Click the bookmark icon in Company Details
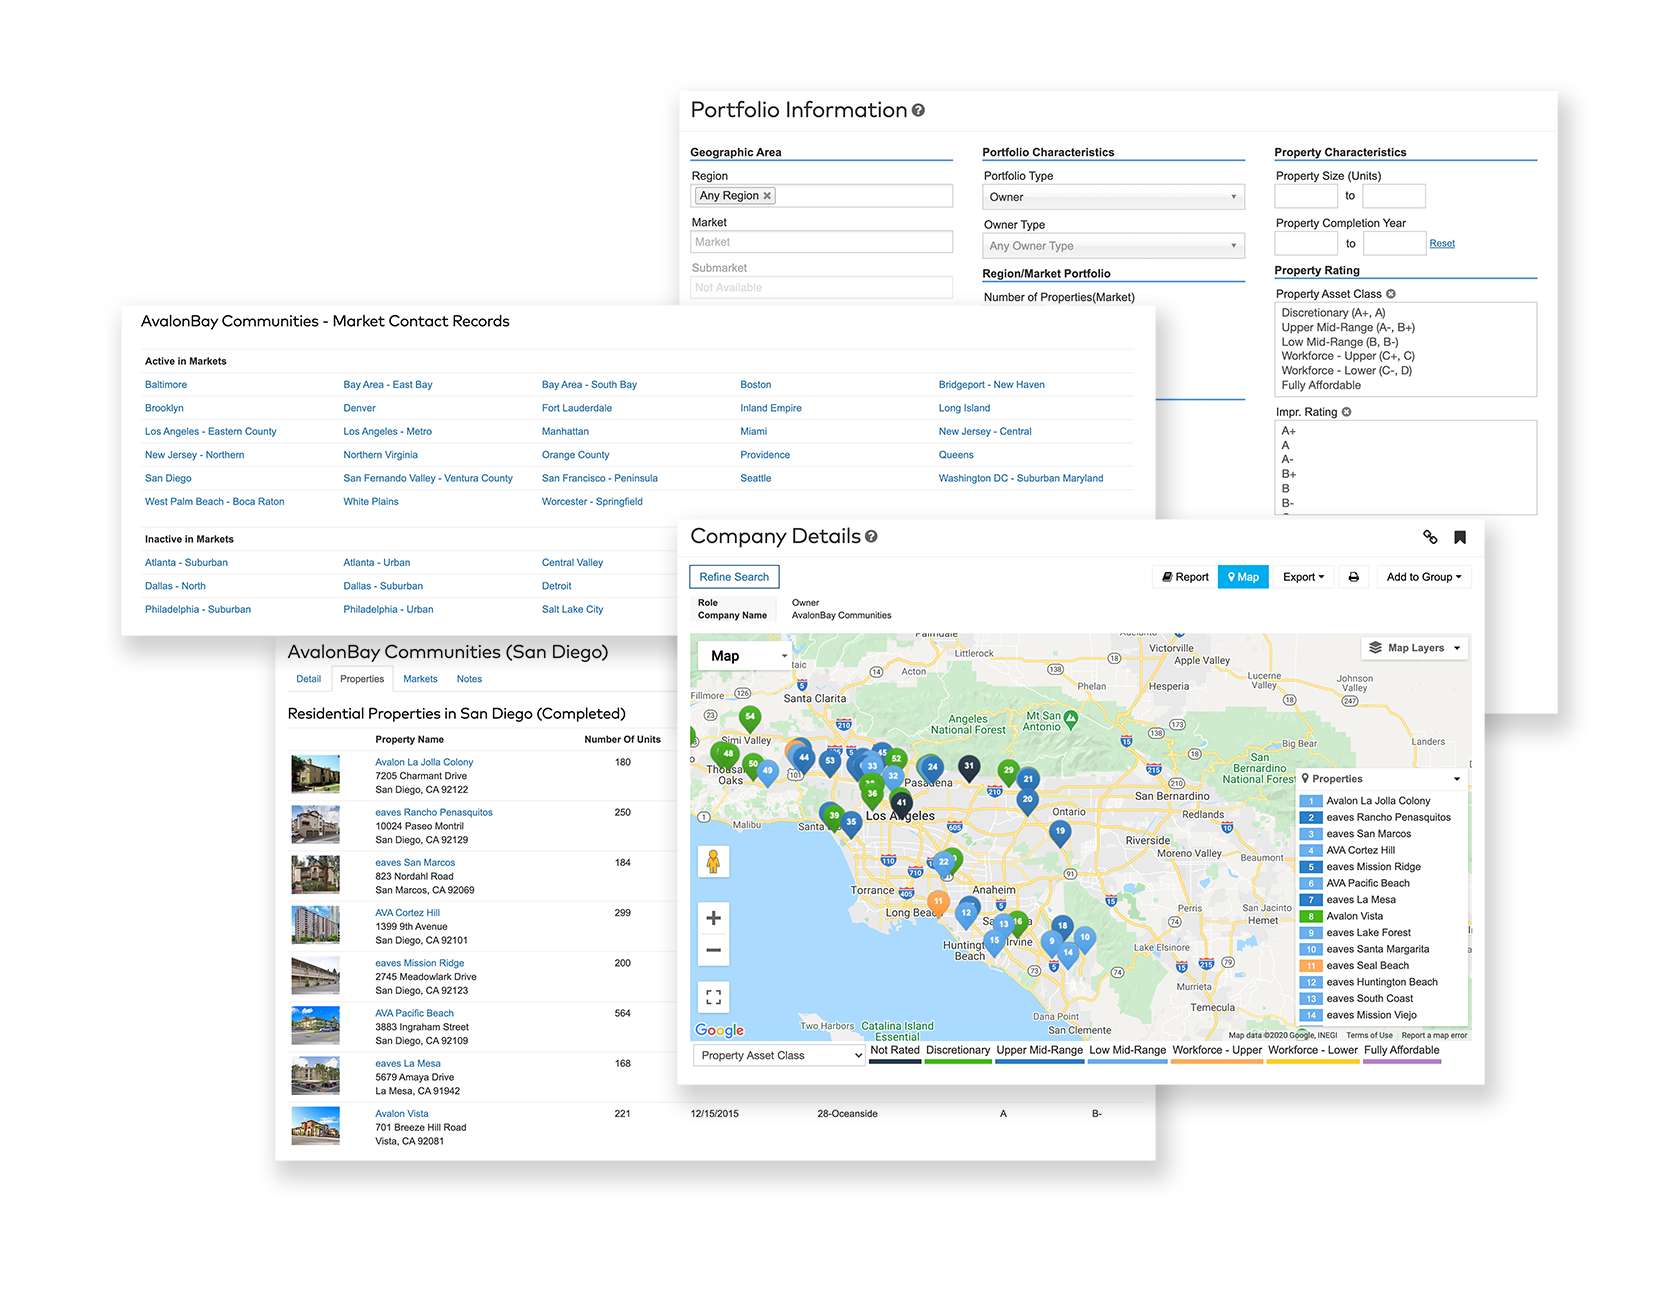Screen dimensions: 1678x1303 tap(1460, 537)
